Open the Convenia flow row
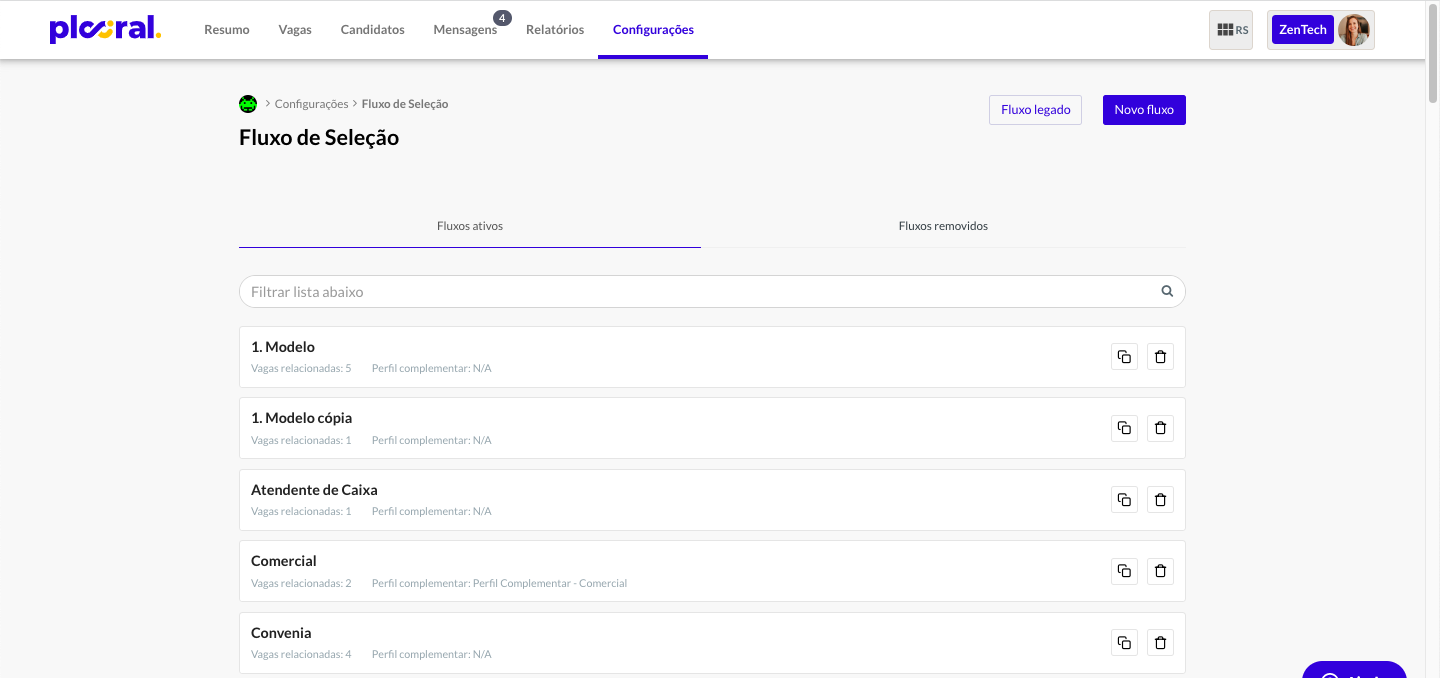The width and height of the screenshot is (1440, 678). pyautogui.click(x=712, y=643)
